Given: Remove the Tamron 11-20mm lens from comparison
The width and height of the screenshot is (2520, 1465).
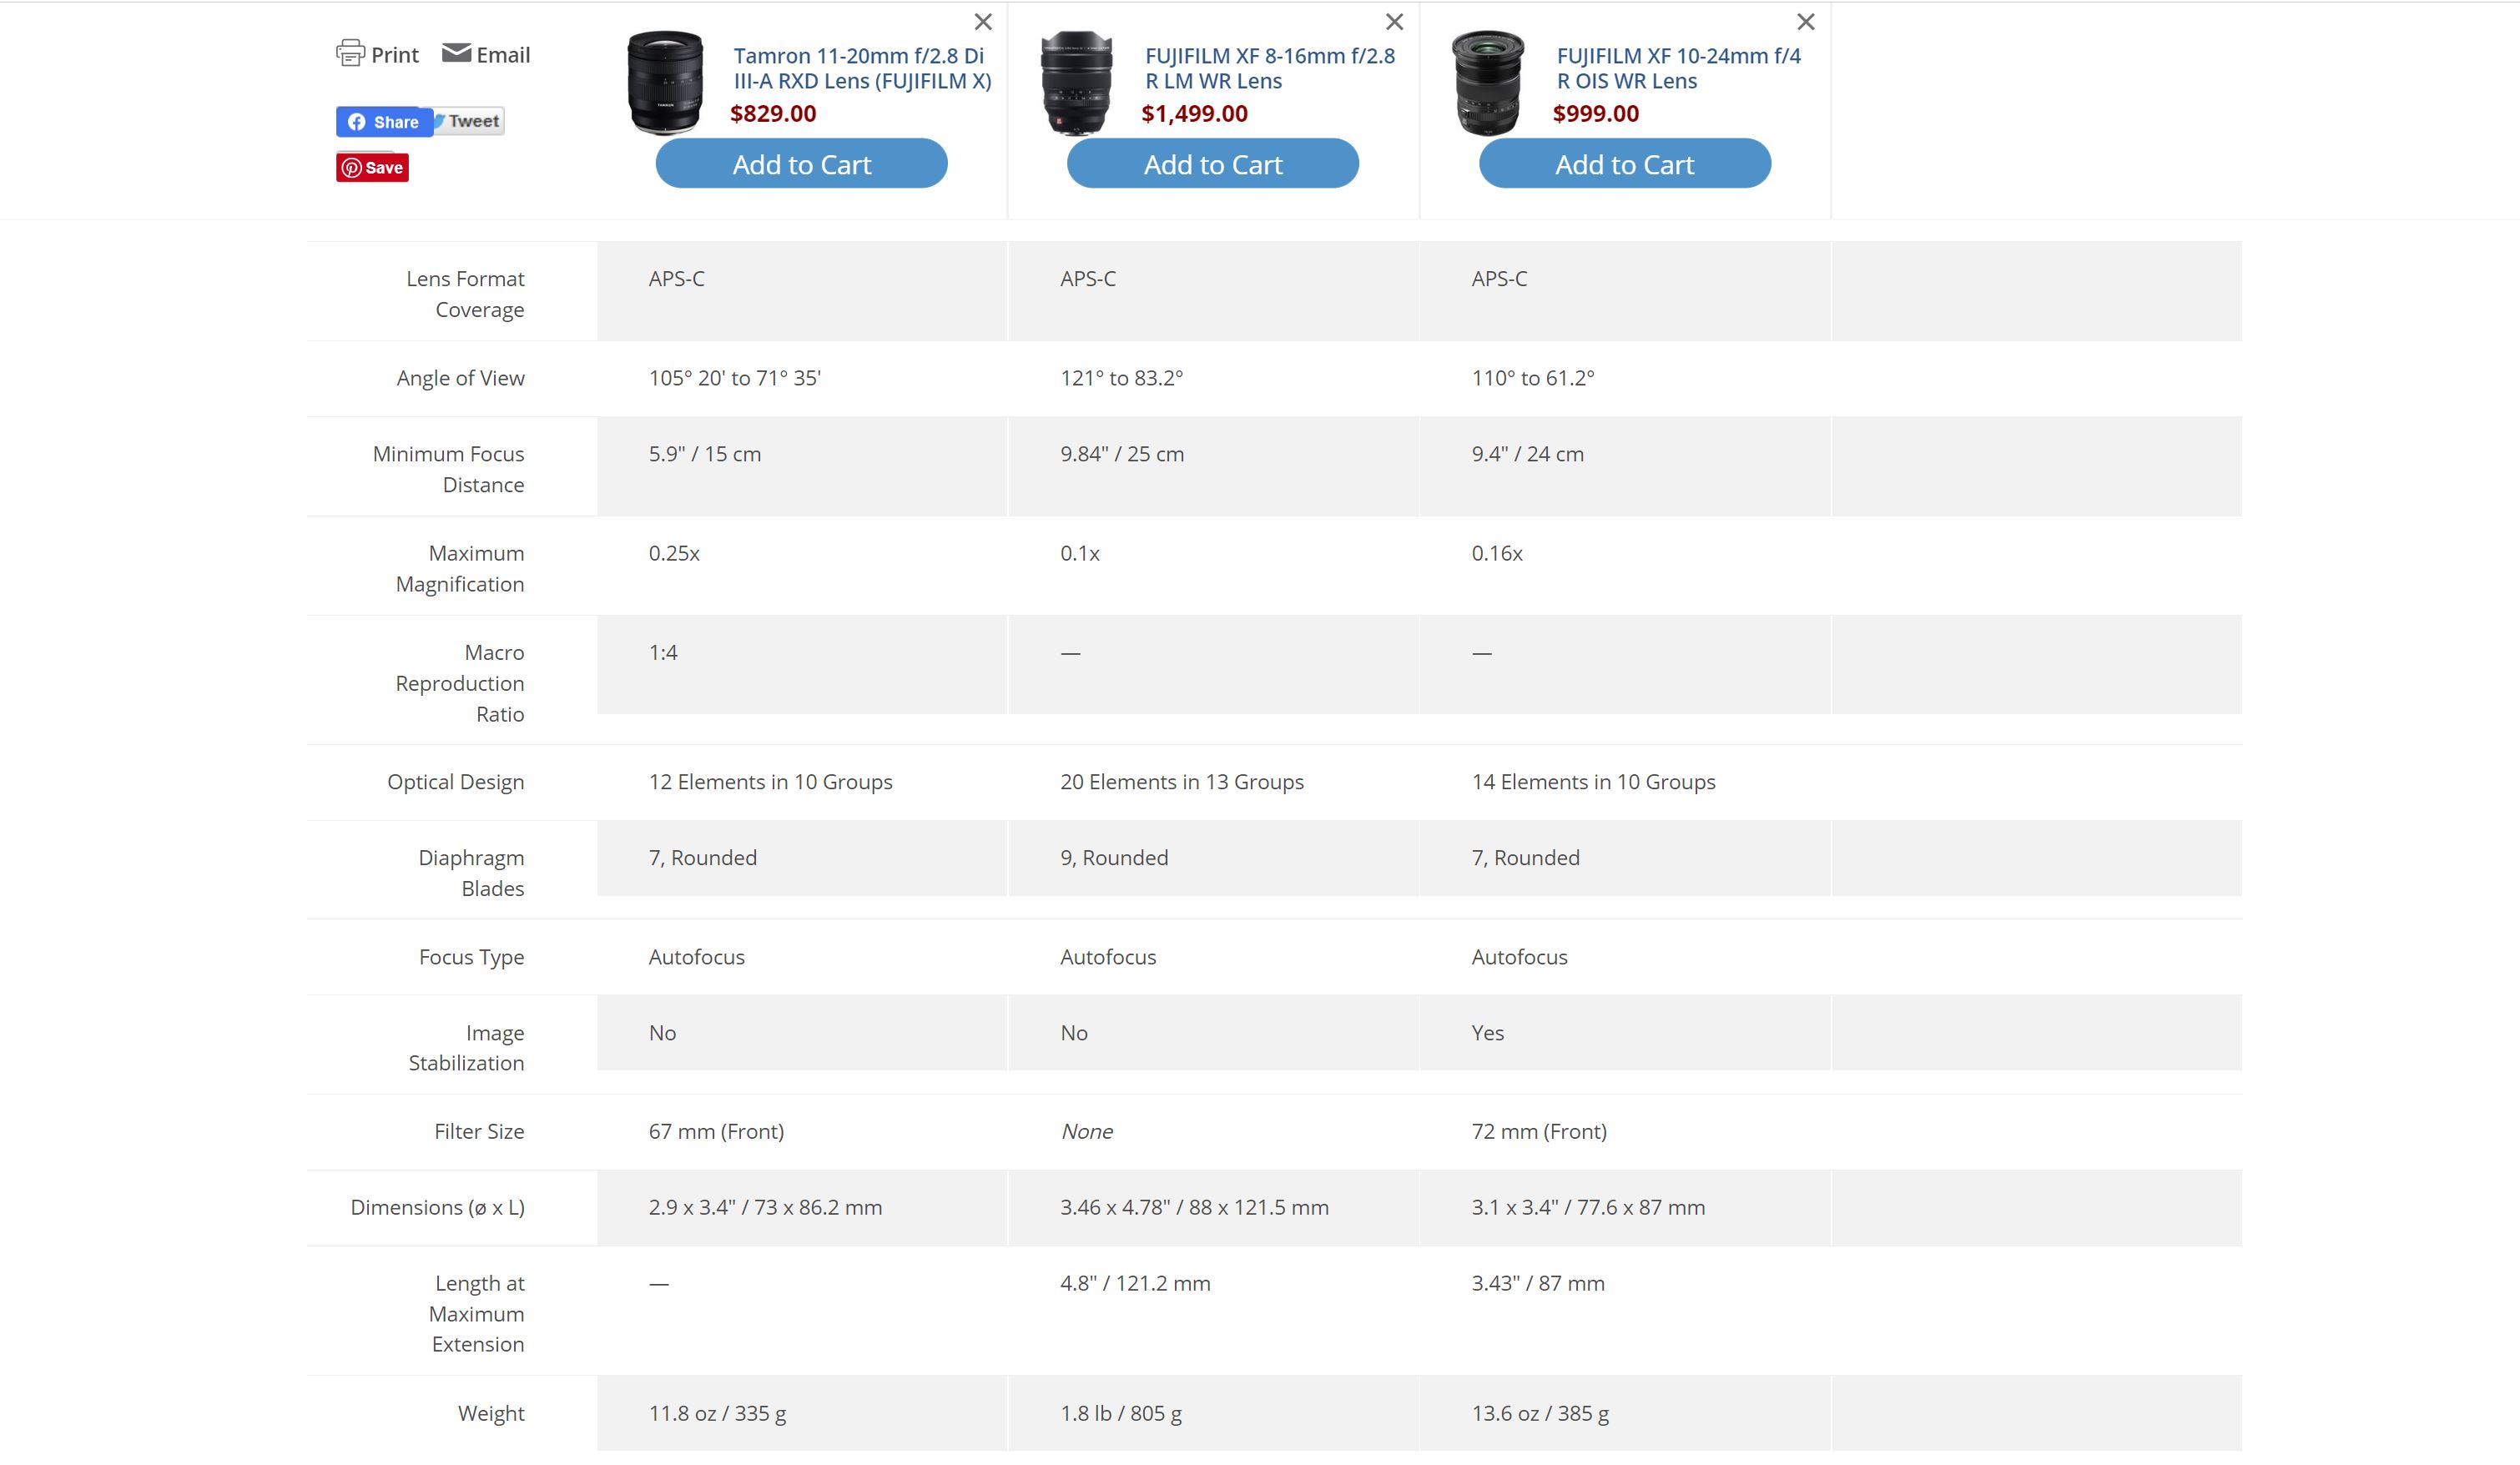Looking at the screenshot, I should 983,22.
